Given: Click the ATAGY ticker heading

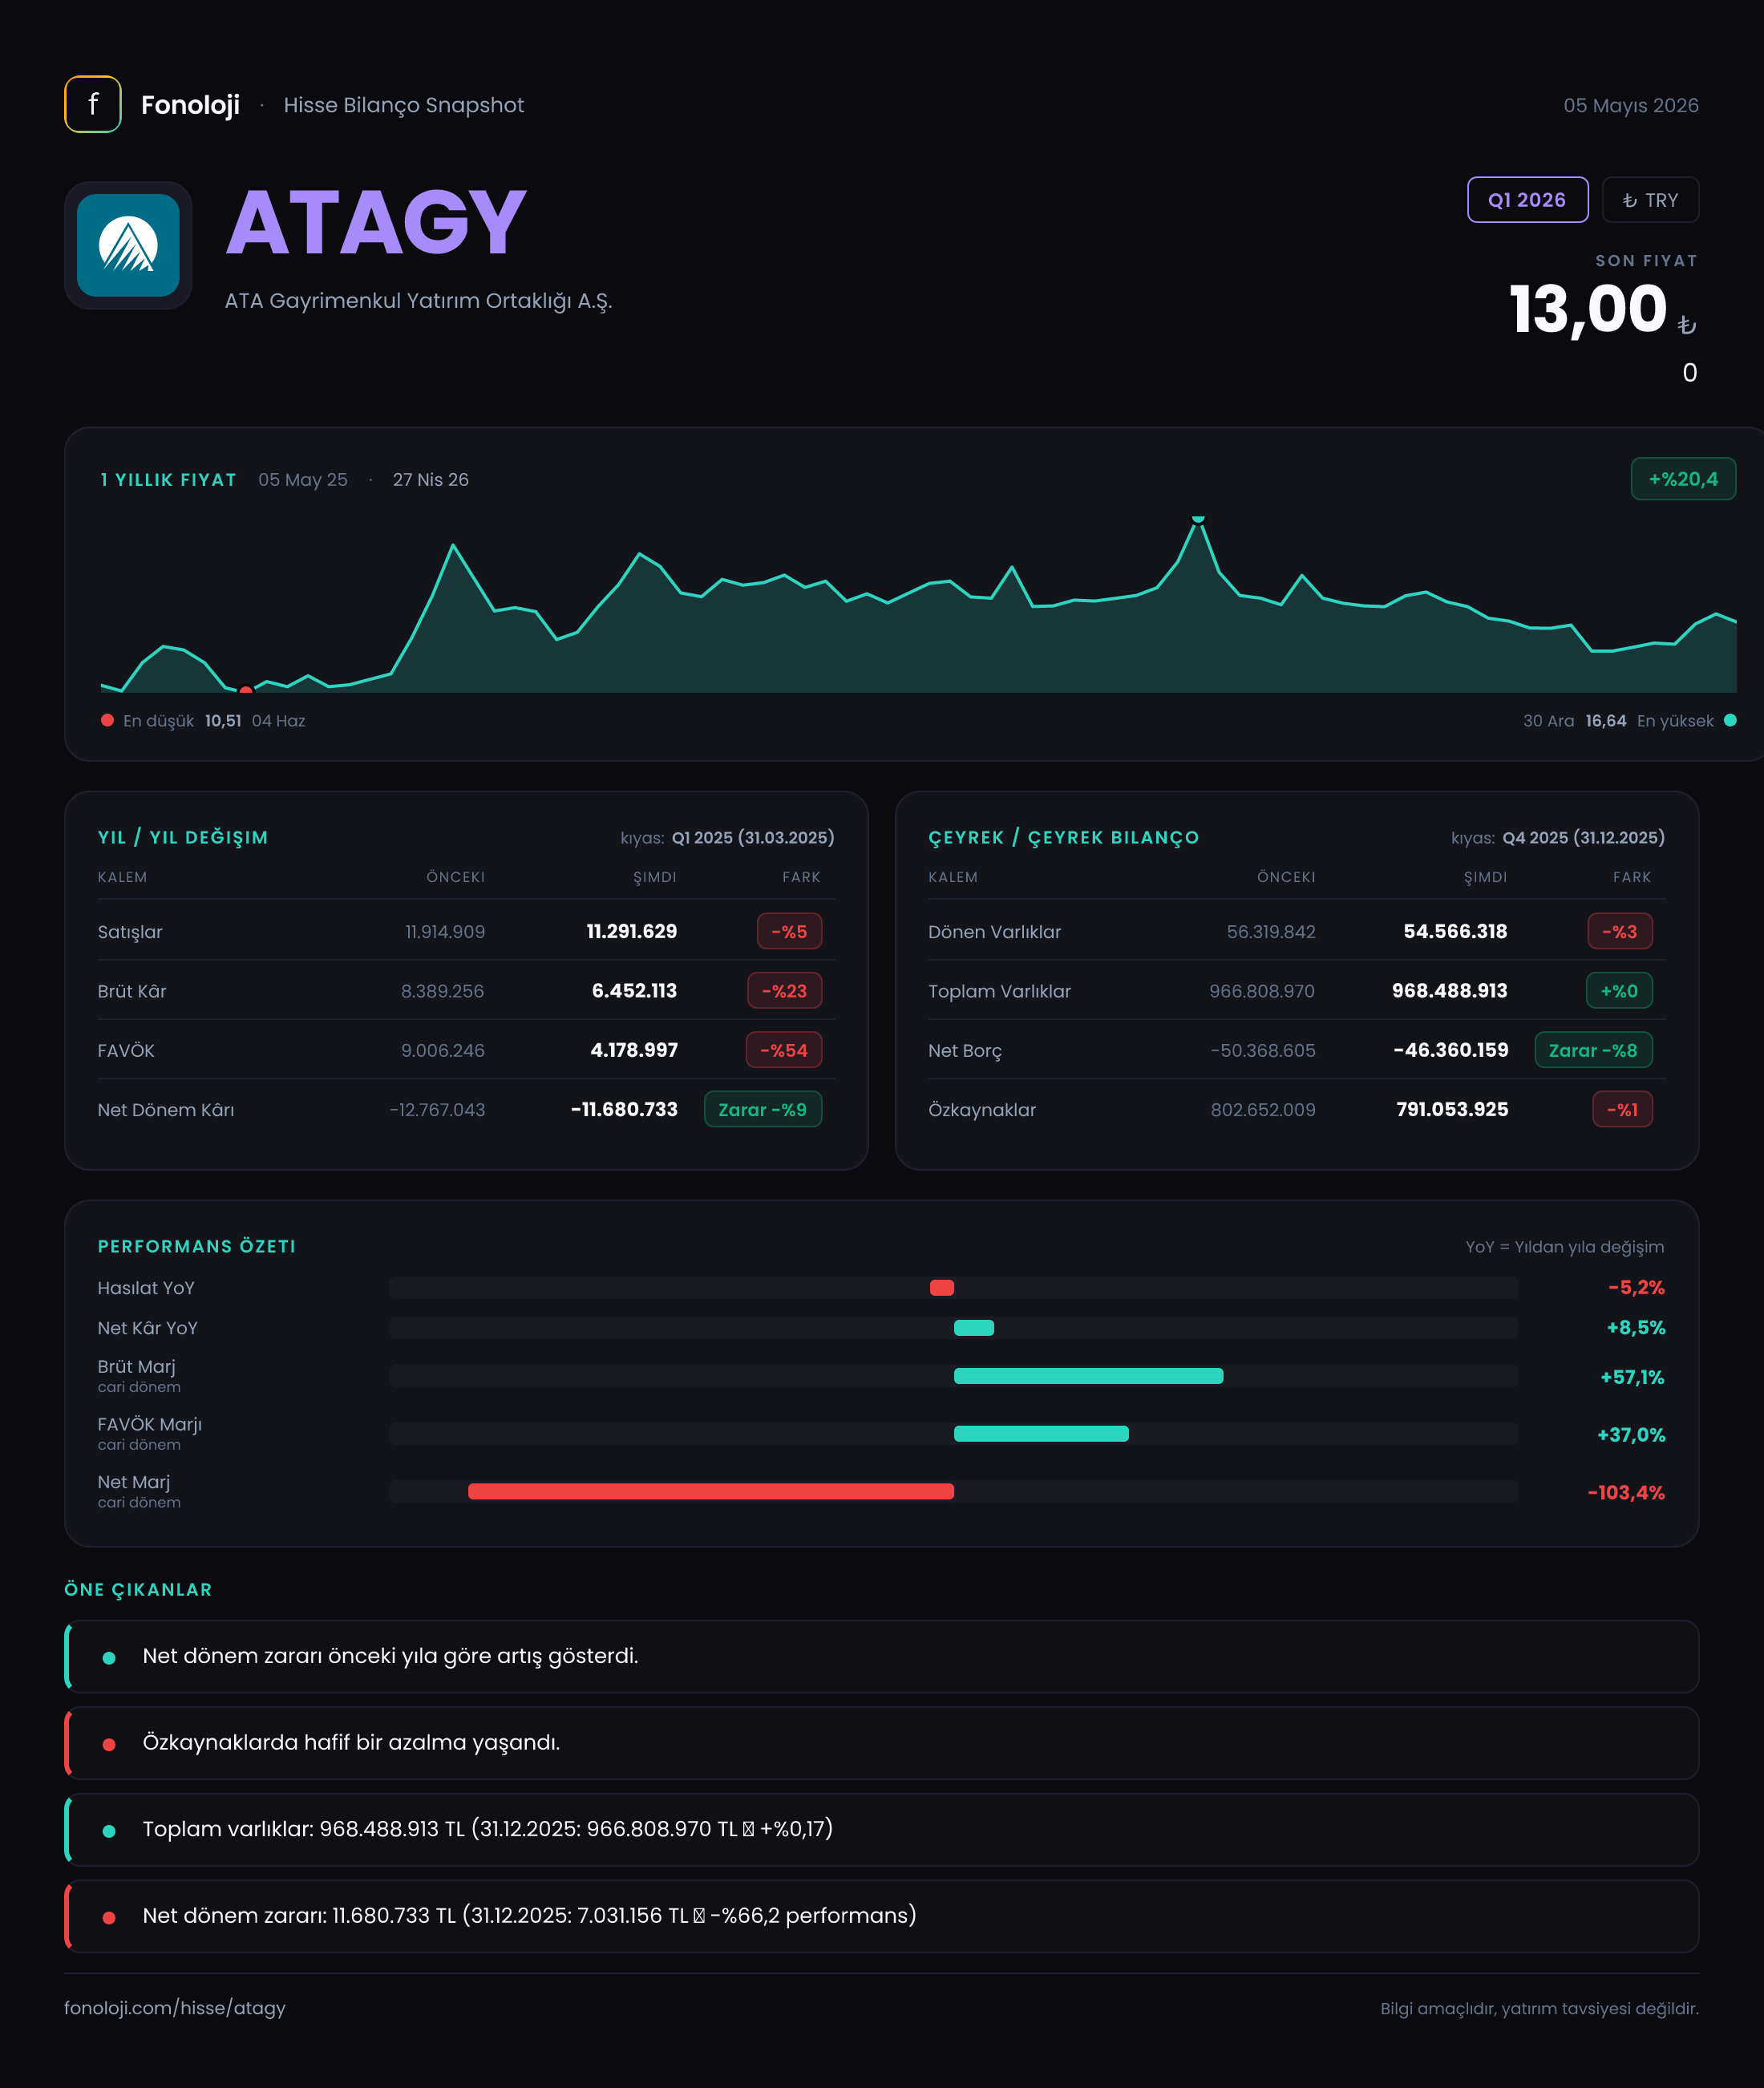Looking at the screenshot, I should click(376, 222).
